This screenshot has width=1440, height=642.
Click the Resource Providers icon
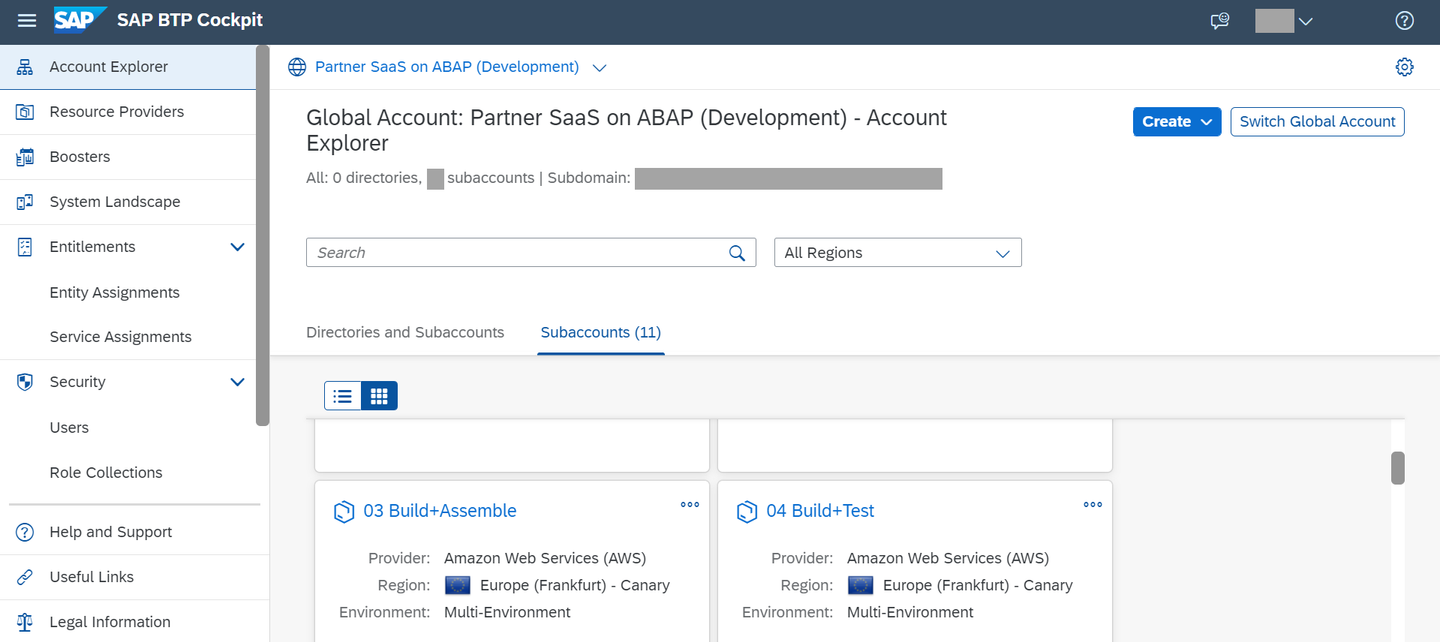pos(26,112)
